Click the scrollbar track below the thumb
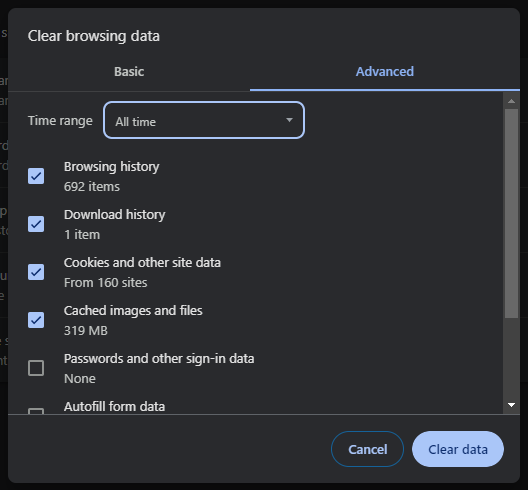The image size is (528, 490). coord(512,358)
